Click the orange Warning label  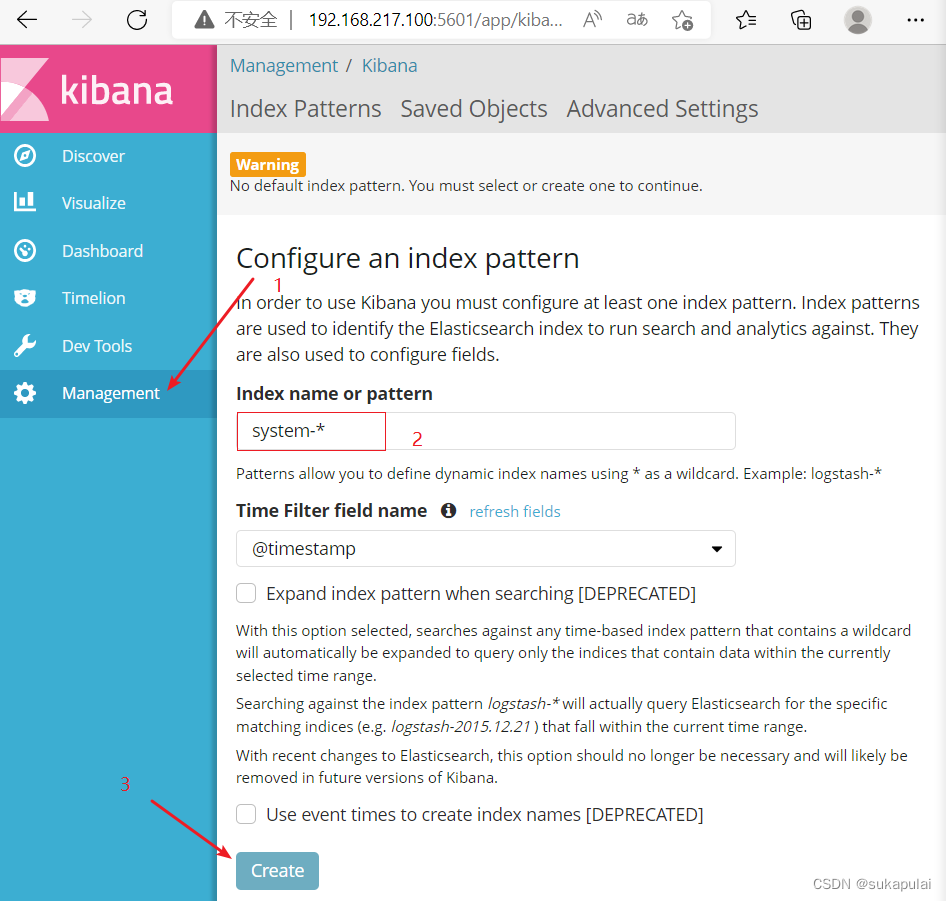[267, 164]
